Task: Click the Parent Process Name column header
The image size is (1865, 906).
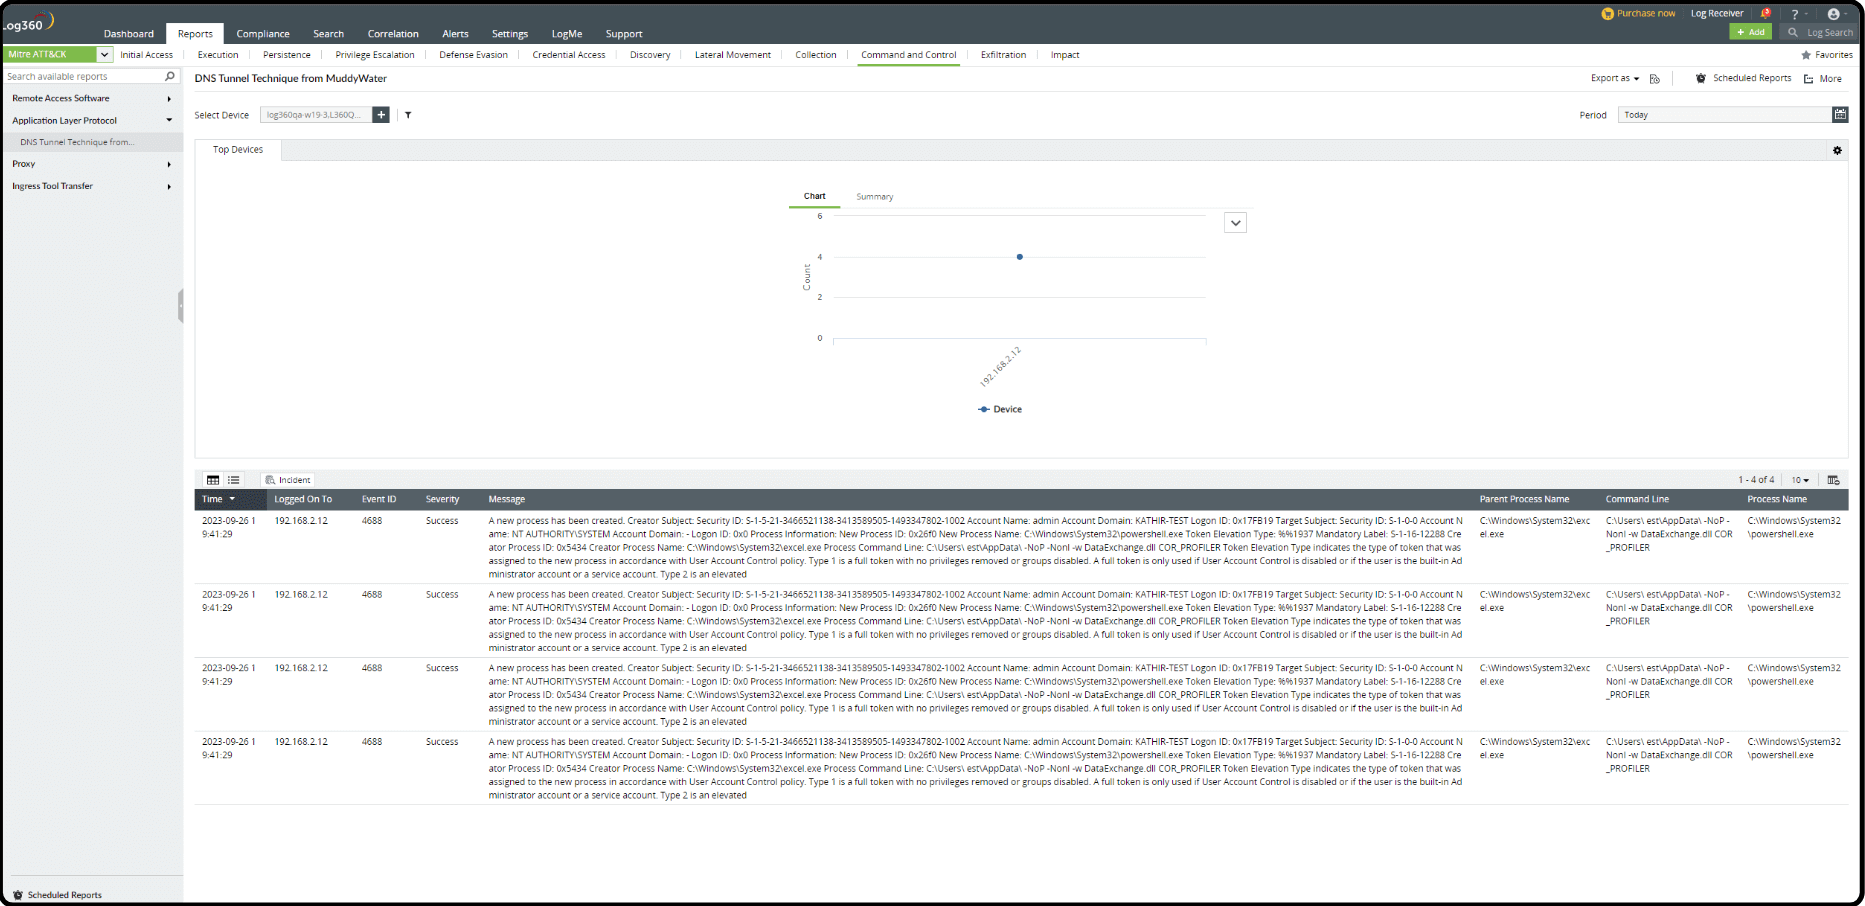Action: coord(1525,499)
